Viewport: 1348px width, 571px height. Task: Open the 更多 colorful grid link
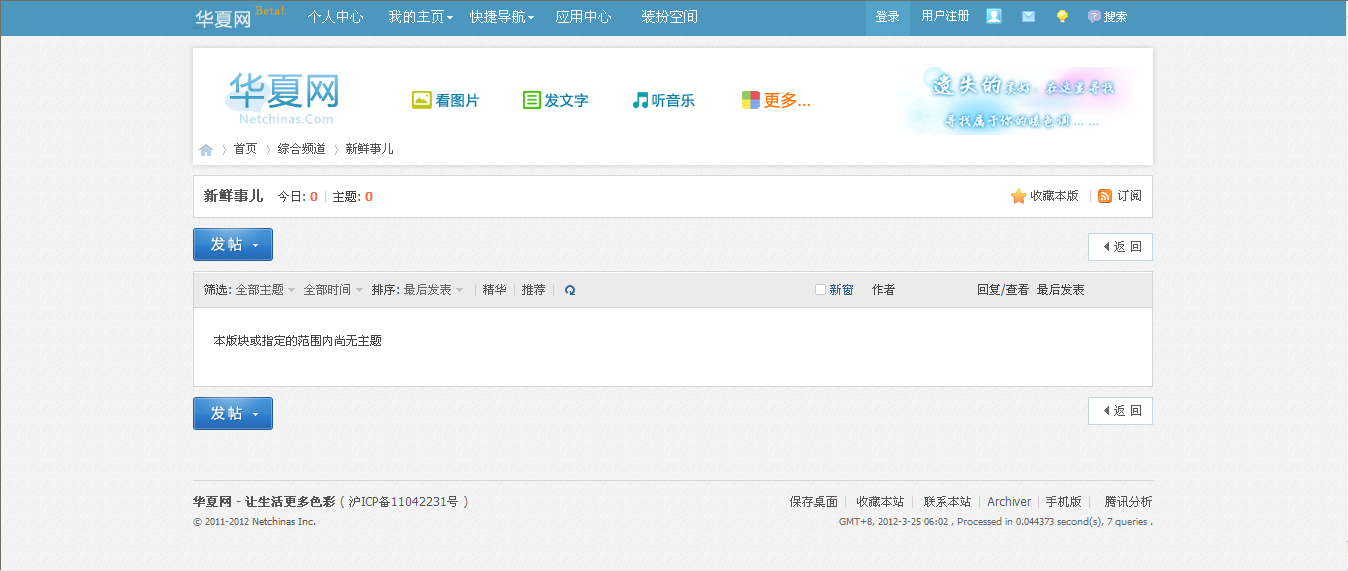776,100
